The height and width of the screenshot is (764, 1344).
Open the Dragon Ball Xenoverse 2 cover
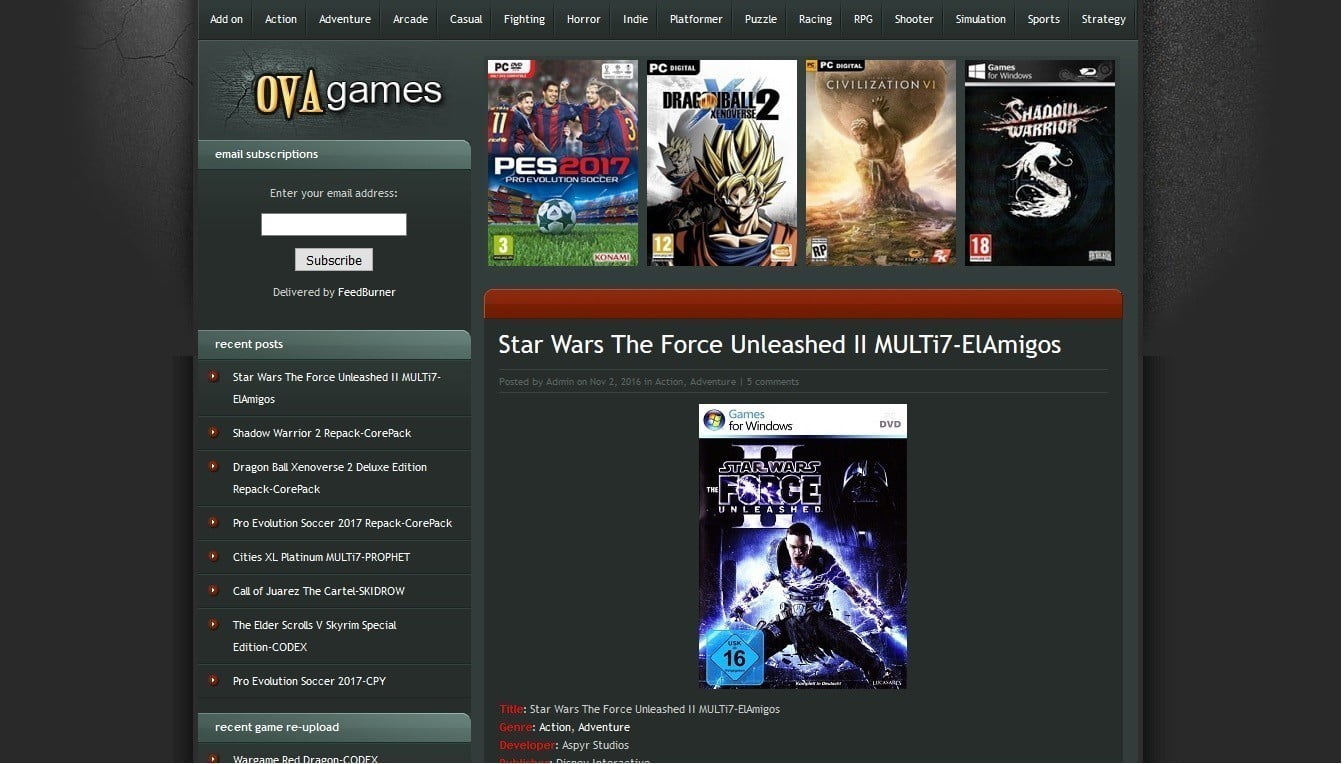tap(722, 163)
